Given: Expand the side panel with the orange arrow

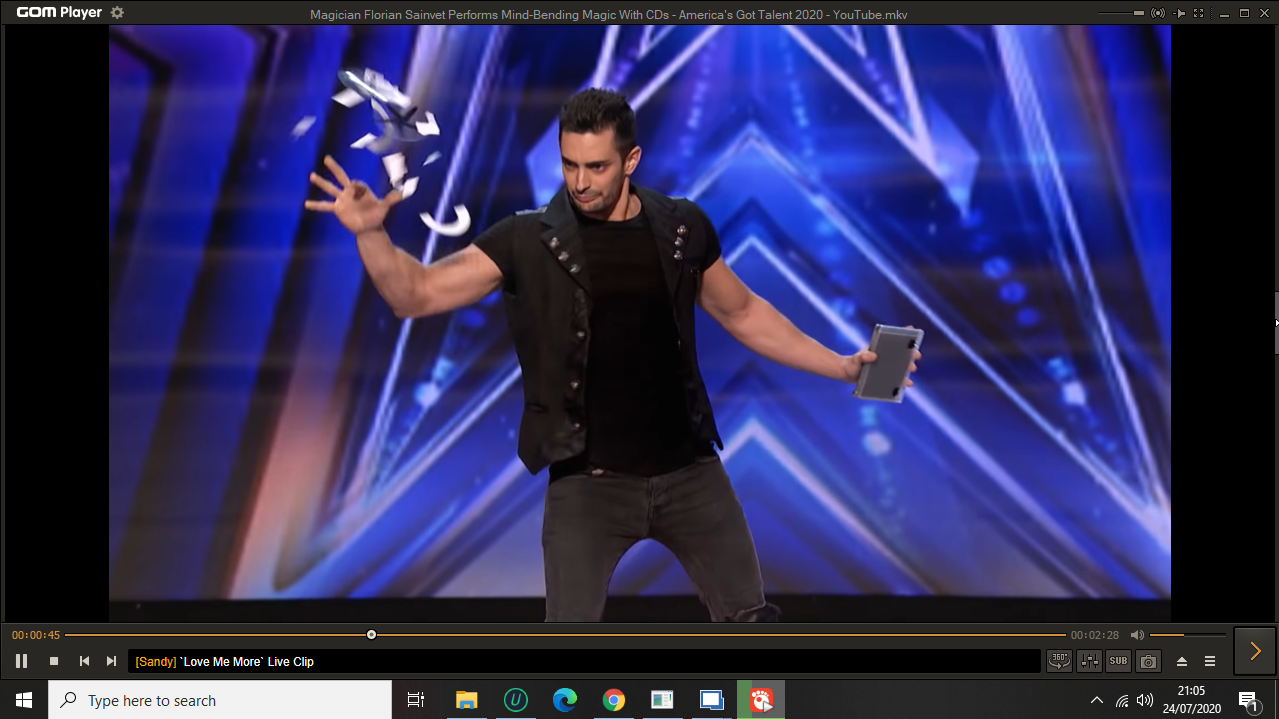Looking at the screenshot, I should pyautogui.click(x=1255, y=651).
